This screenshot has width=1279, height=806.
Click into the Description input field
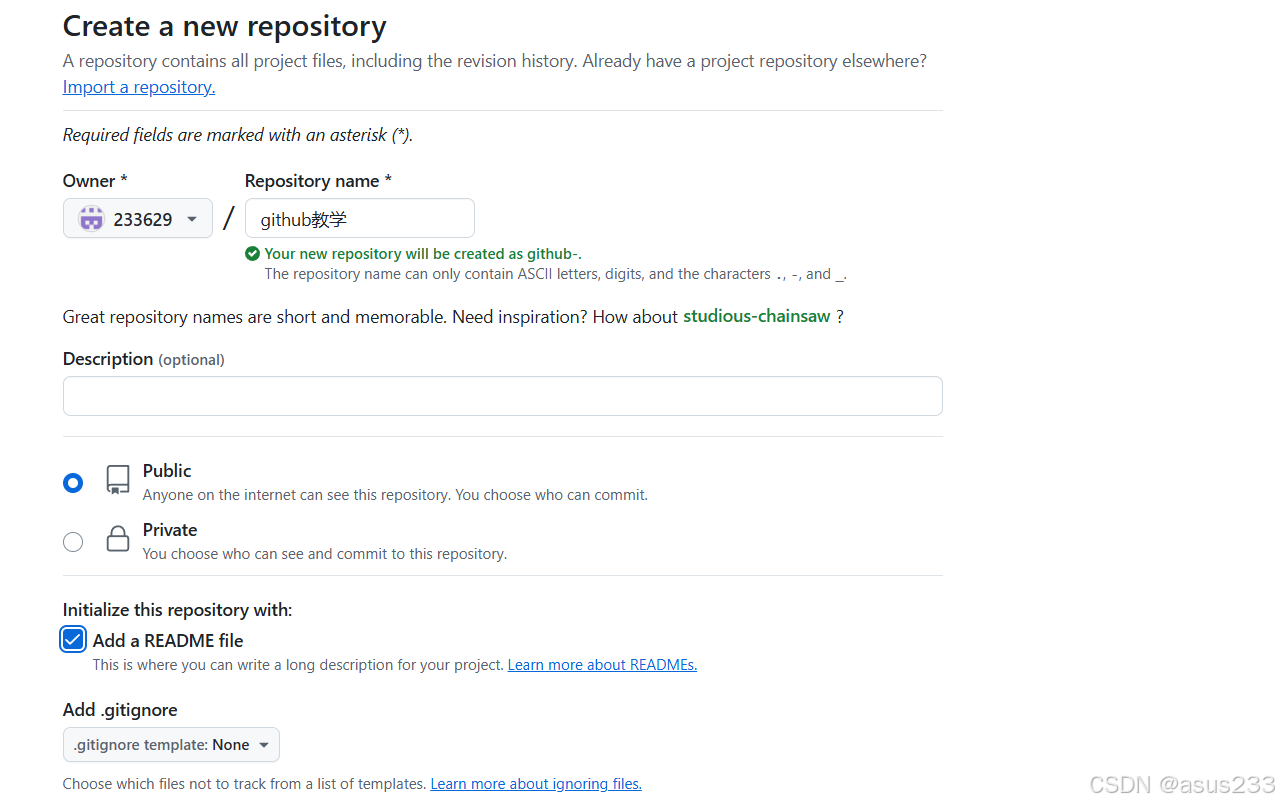coord(503,396)
